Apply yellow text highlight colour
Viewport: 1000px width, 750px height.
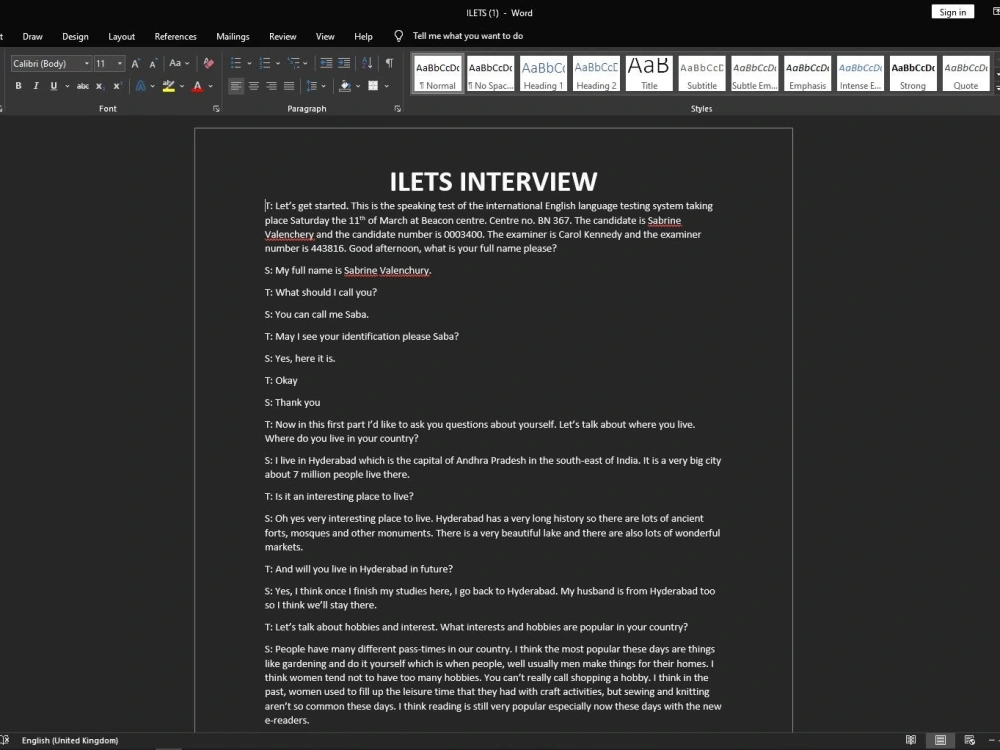coord(168,86)
